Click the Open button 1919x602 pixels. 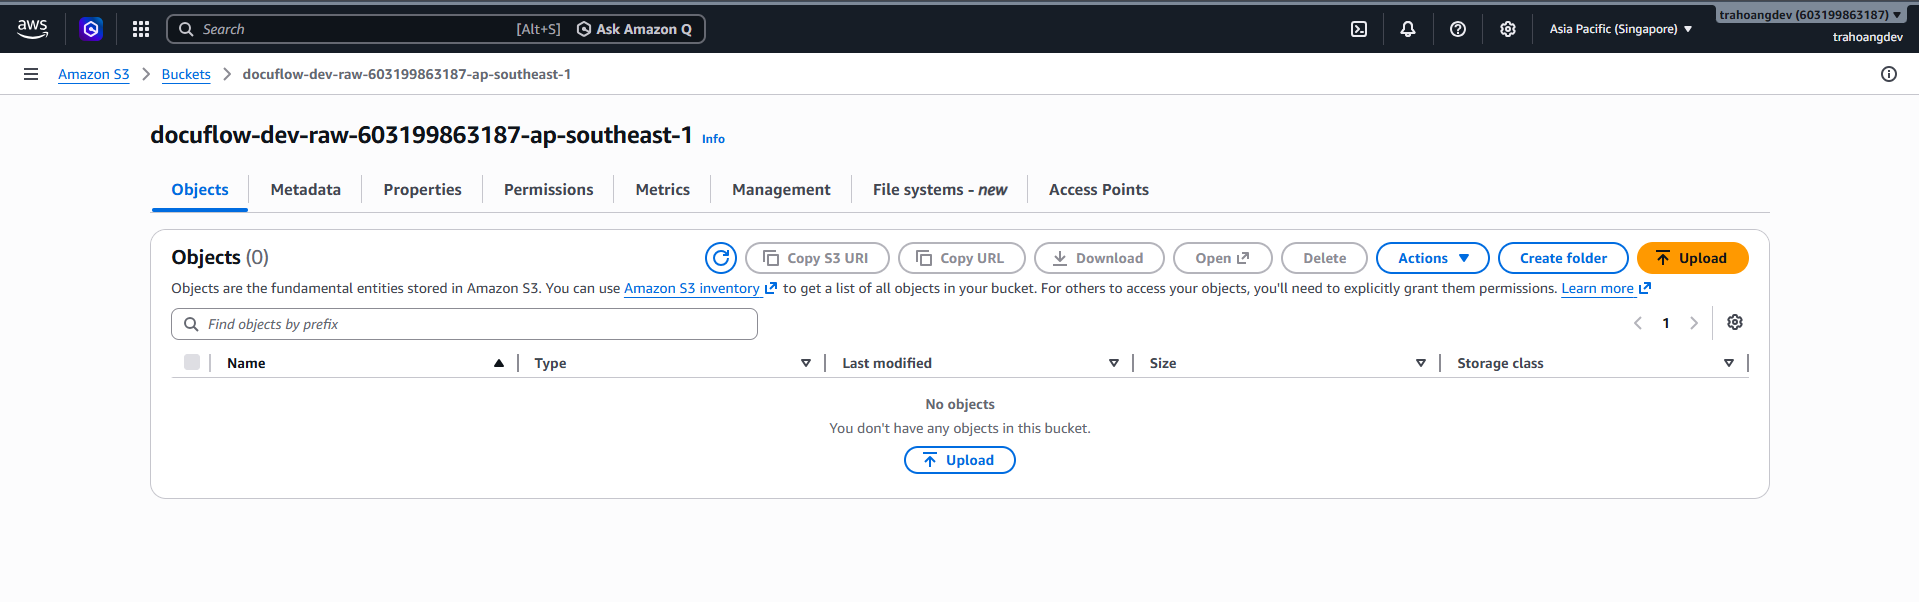pos(1223,258)
